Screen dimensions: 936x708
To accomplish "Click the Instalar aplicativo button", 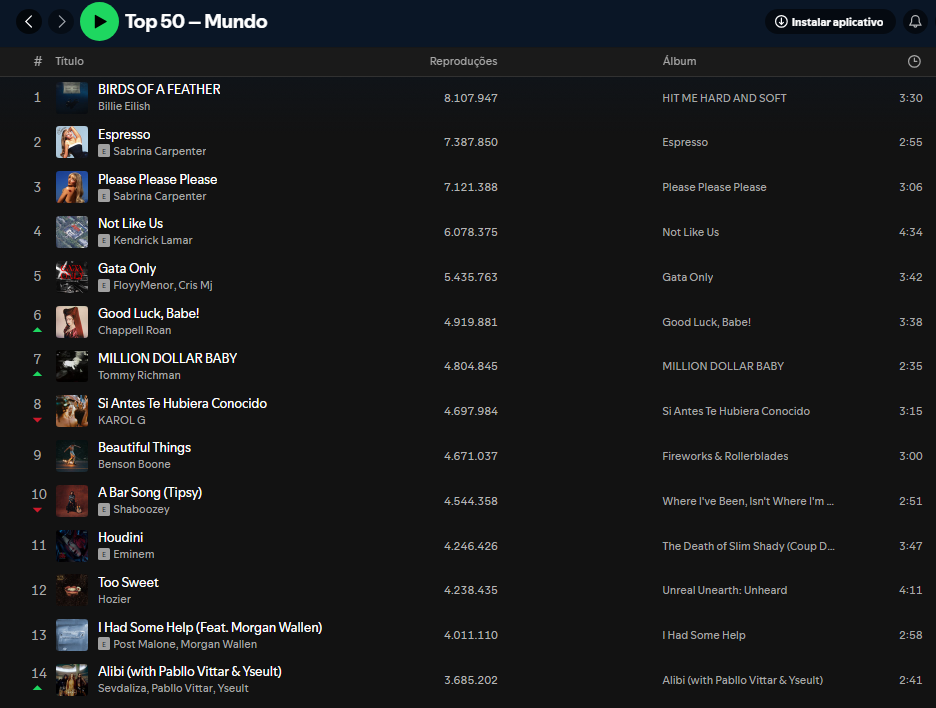I will point(828,21).
